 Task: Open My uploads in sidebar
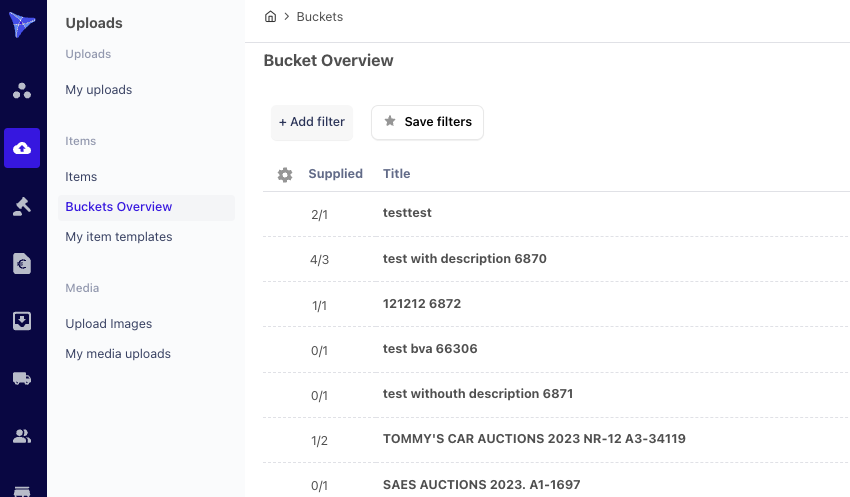tap(99, 90)
